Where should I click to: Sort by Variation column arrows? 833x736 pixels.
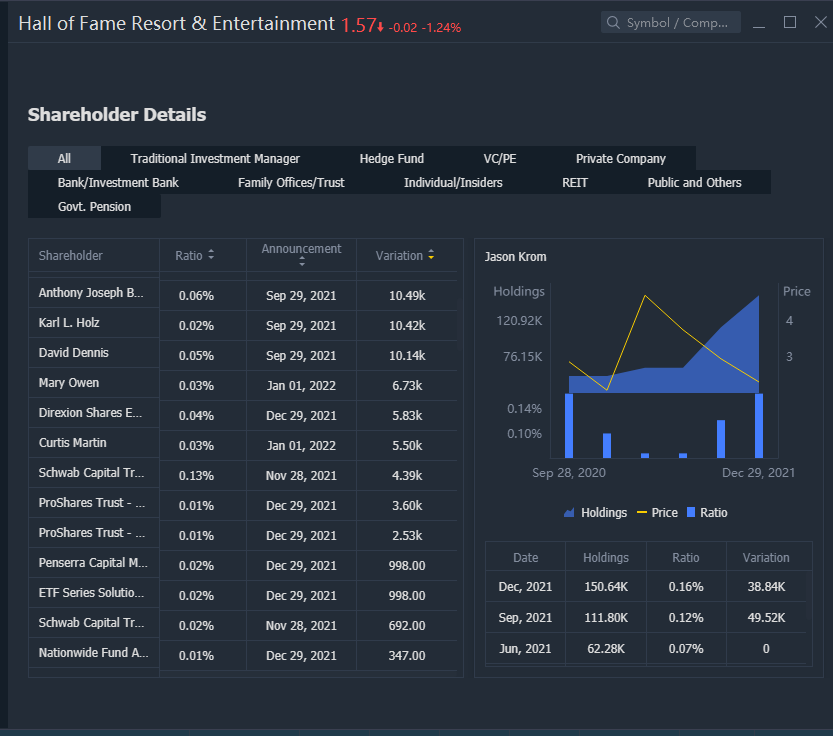[431, 256]
